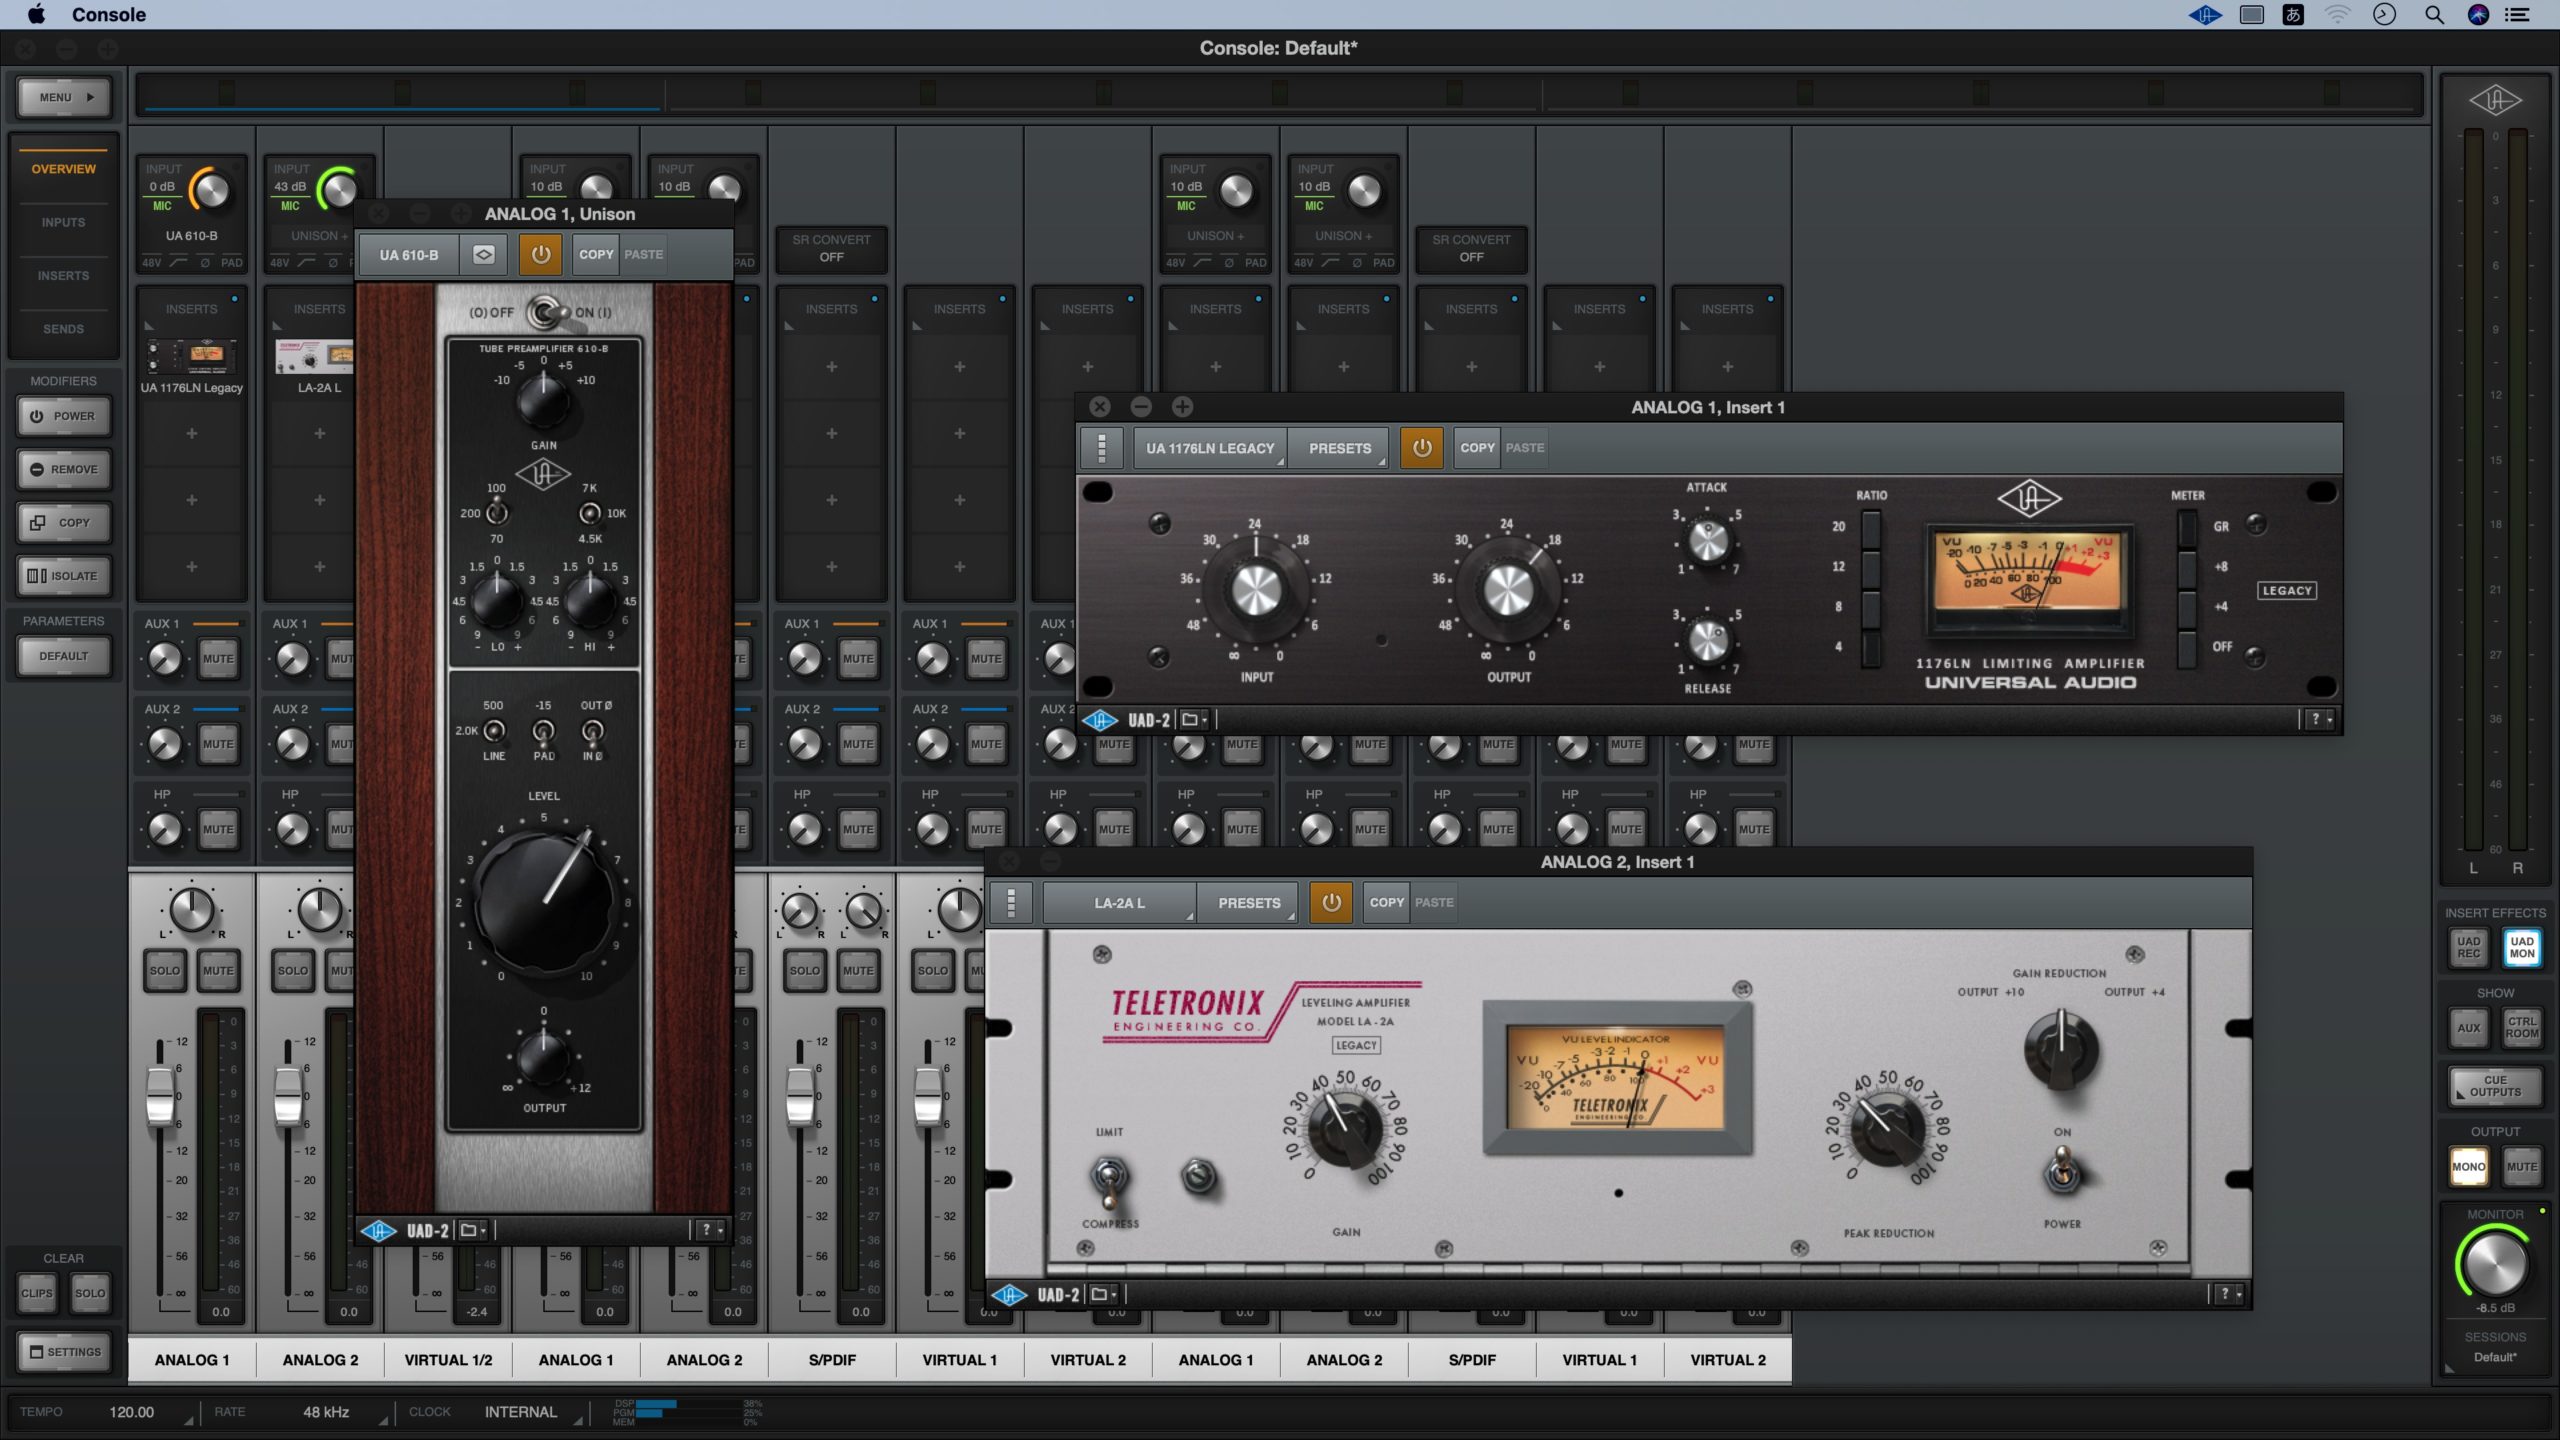
Task: Click the ANALOG 1 channel fader handle
Action: coord(160,1096)
